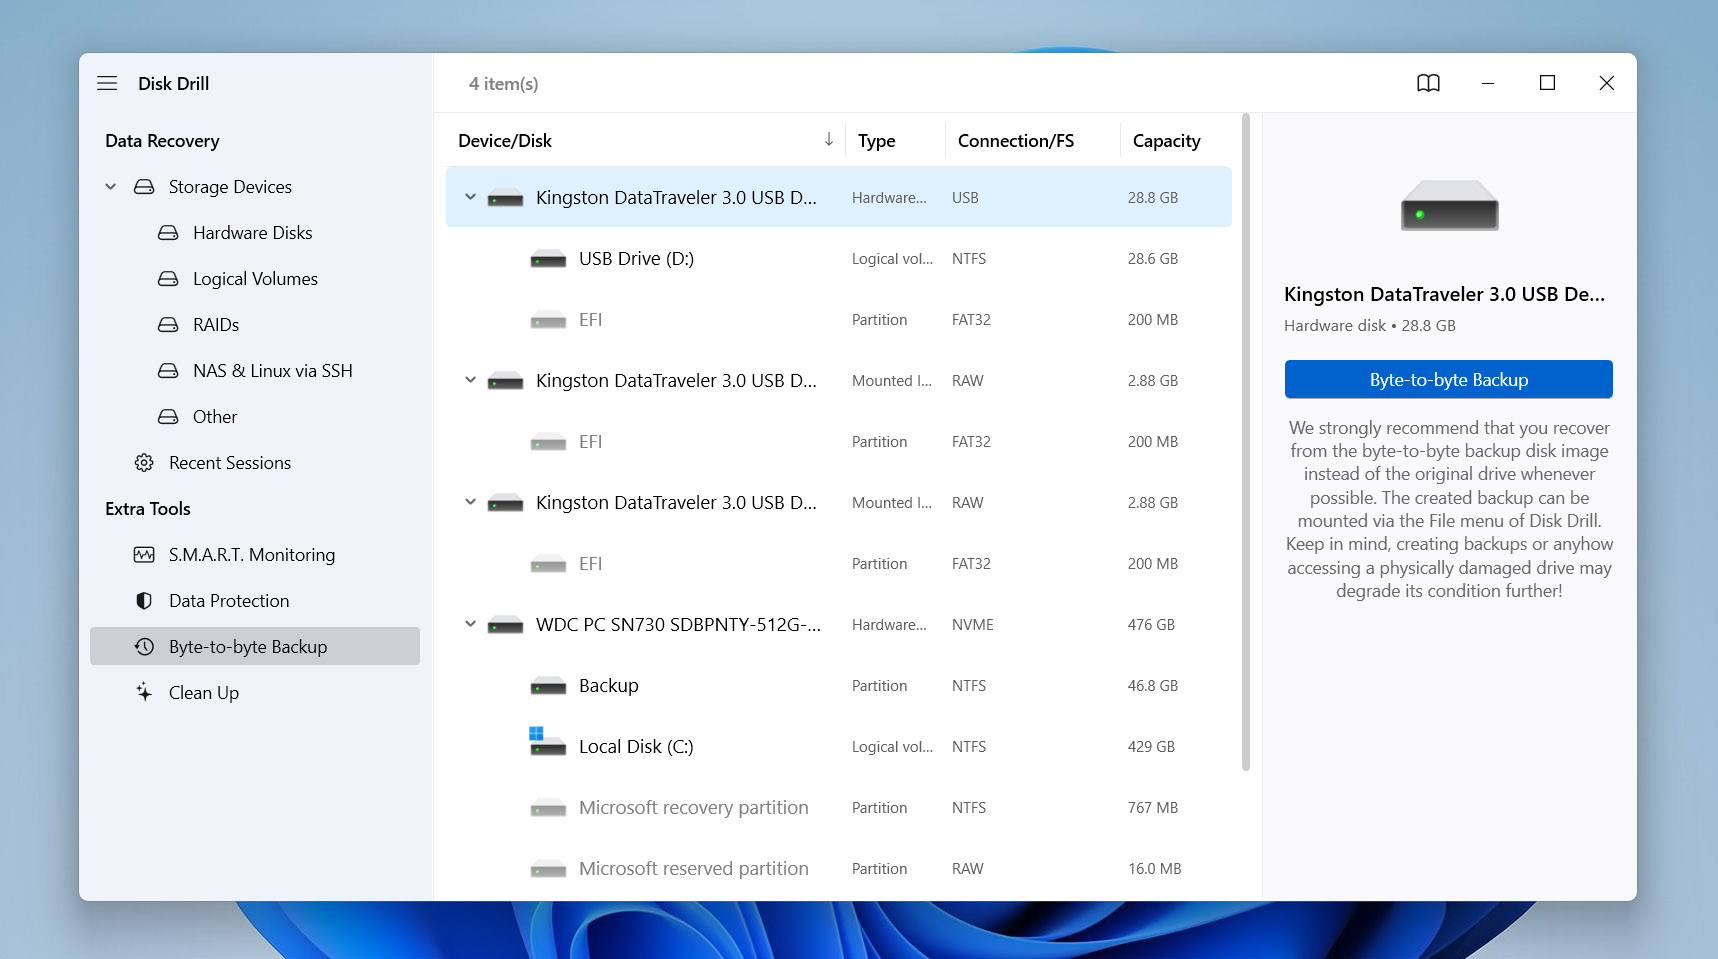
Task: Click the S.M.A.R.T. Monitoring chart icon
Action: (x=144, y=555)
